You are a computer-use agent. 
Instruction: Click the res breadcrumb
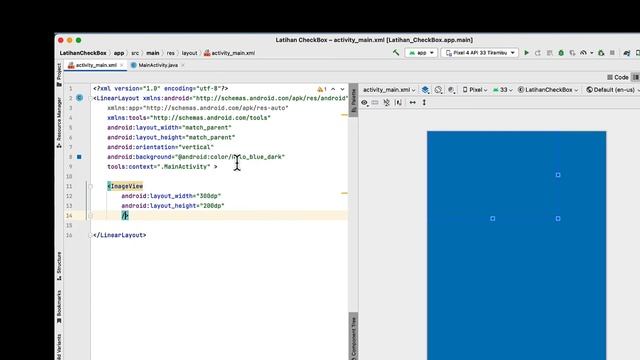pos(171,53)
